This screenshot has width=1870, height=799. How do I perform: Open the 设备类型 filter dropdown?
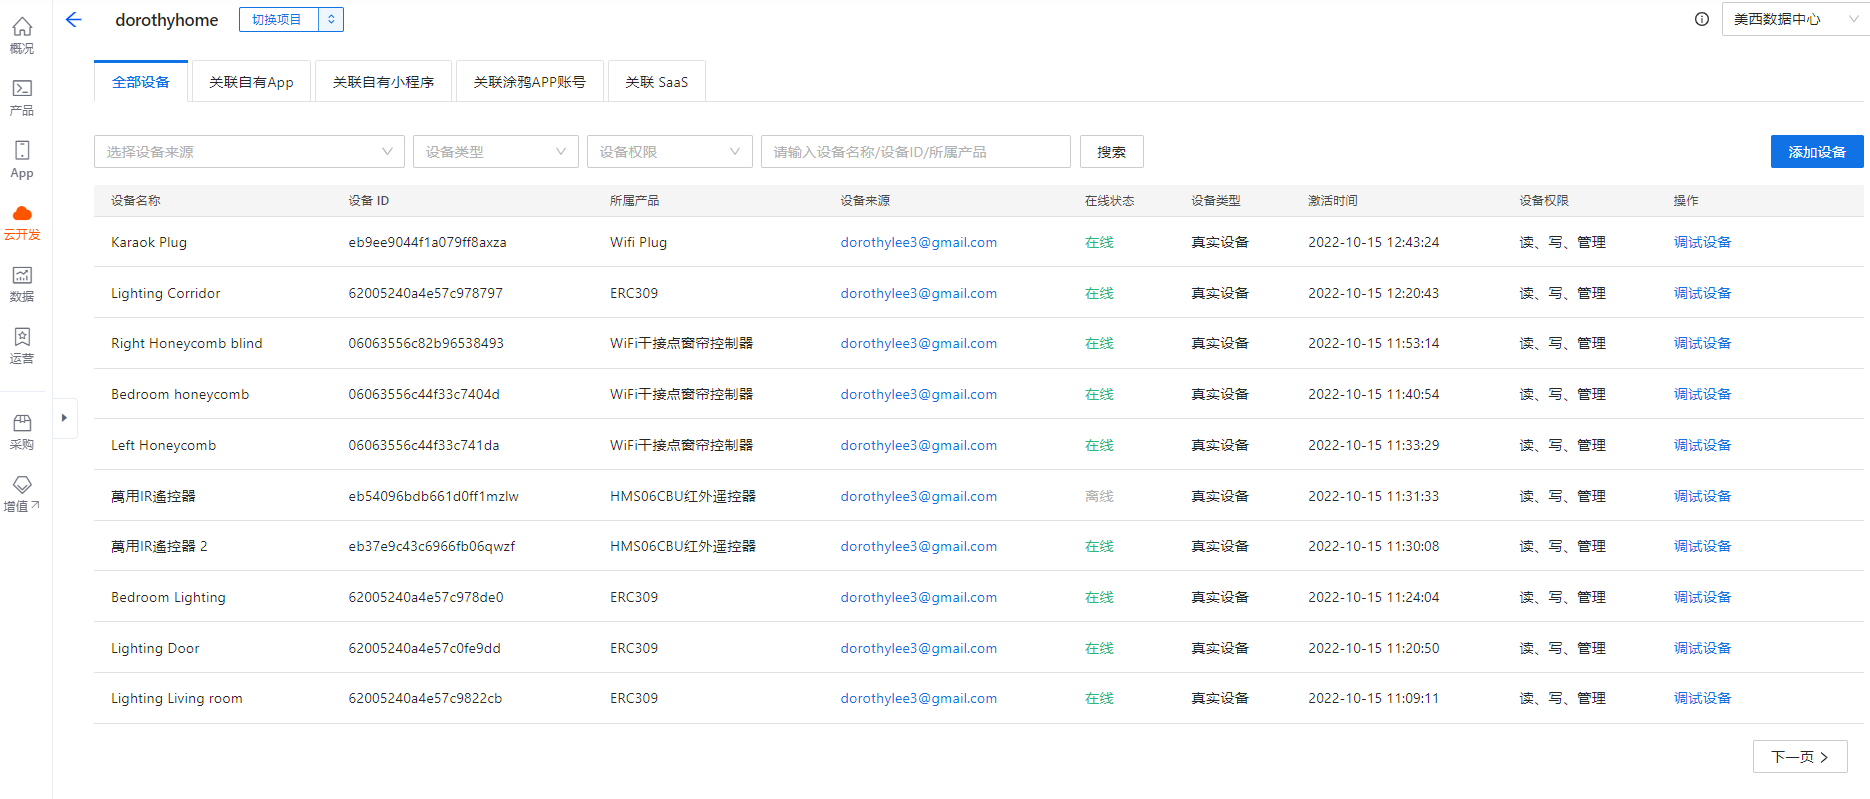pos(496,152)
